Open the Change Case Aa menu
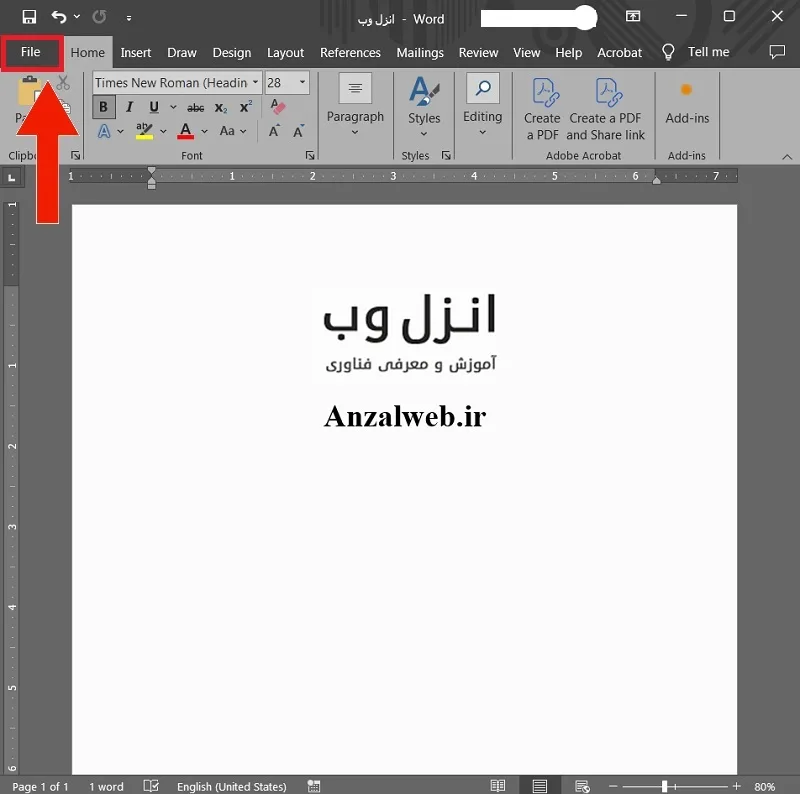 [233, 131]
